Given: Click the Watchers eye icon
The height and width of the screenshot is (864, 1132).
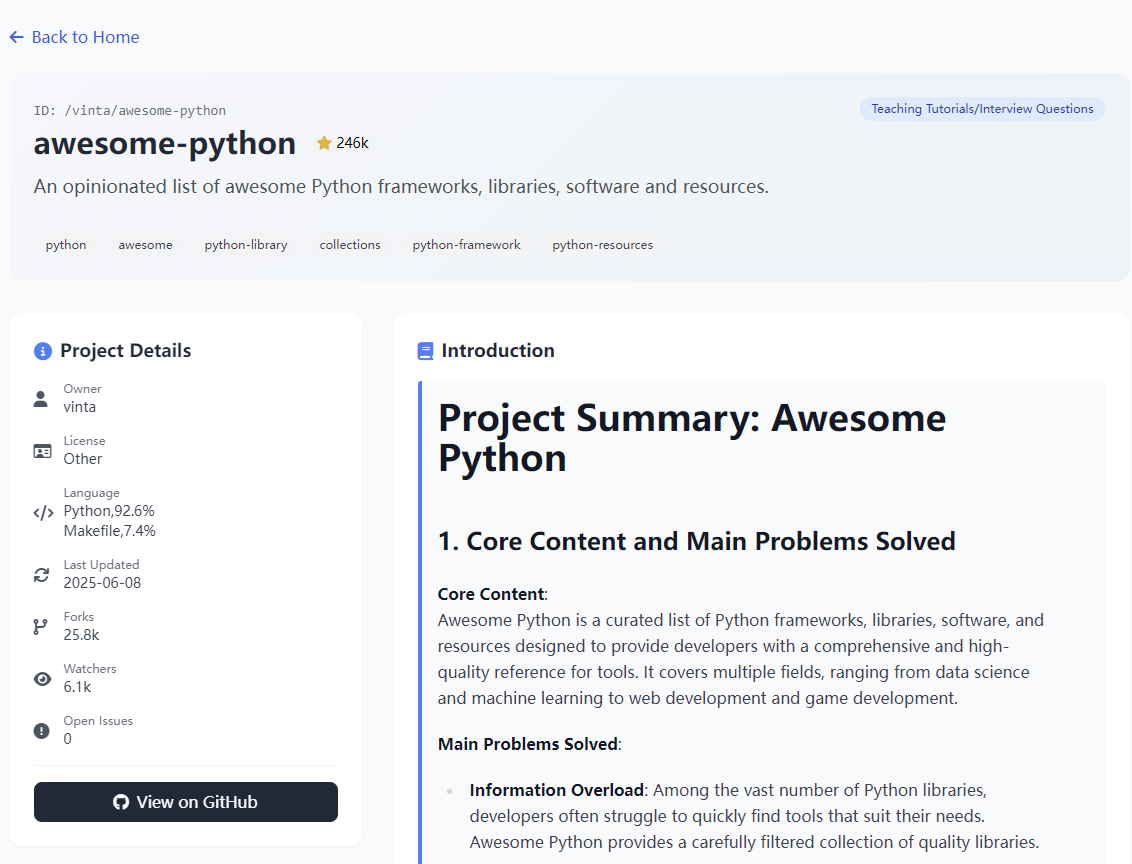Looking at the screenshot, I should click(x=43, y=679).
